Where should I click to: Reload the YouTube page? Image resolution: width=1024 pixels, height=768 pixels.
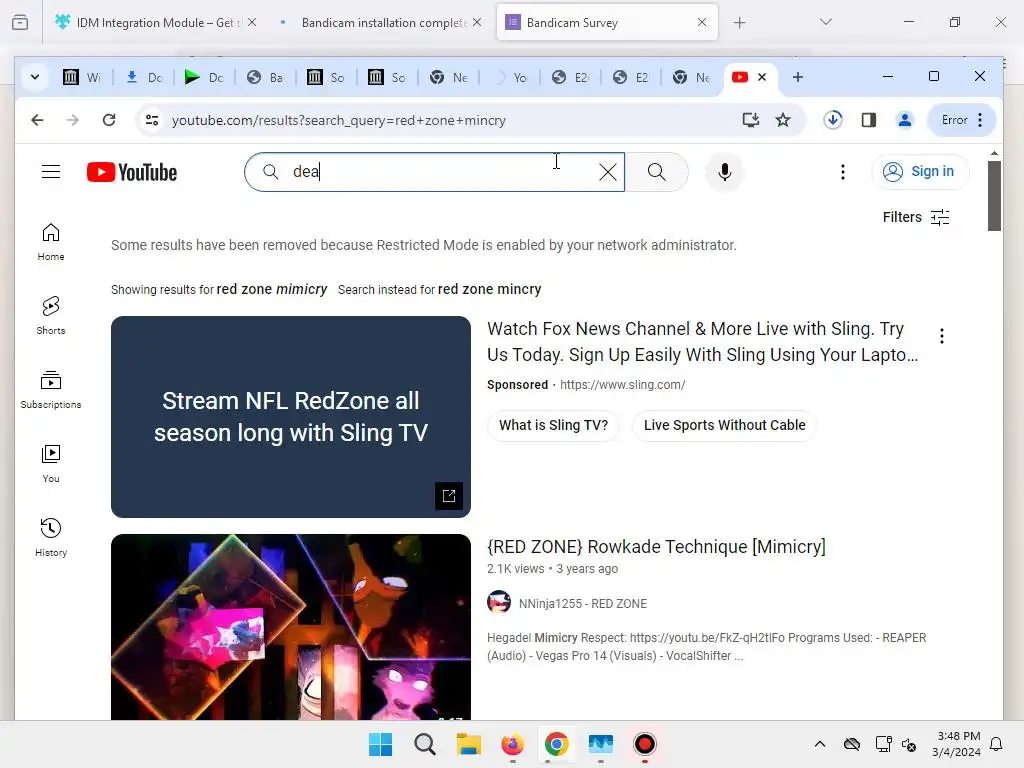(109, 120)
